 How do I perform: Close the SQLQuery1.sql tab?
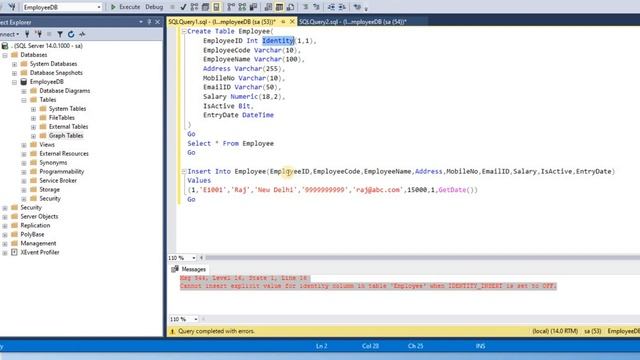(292, 22)
